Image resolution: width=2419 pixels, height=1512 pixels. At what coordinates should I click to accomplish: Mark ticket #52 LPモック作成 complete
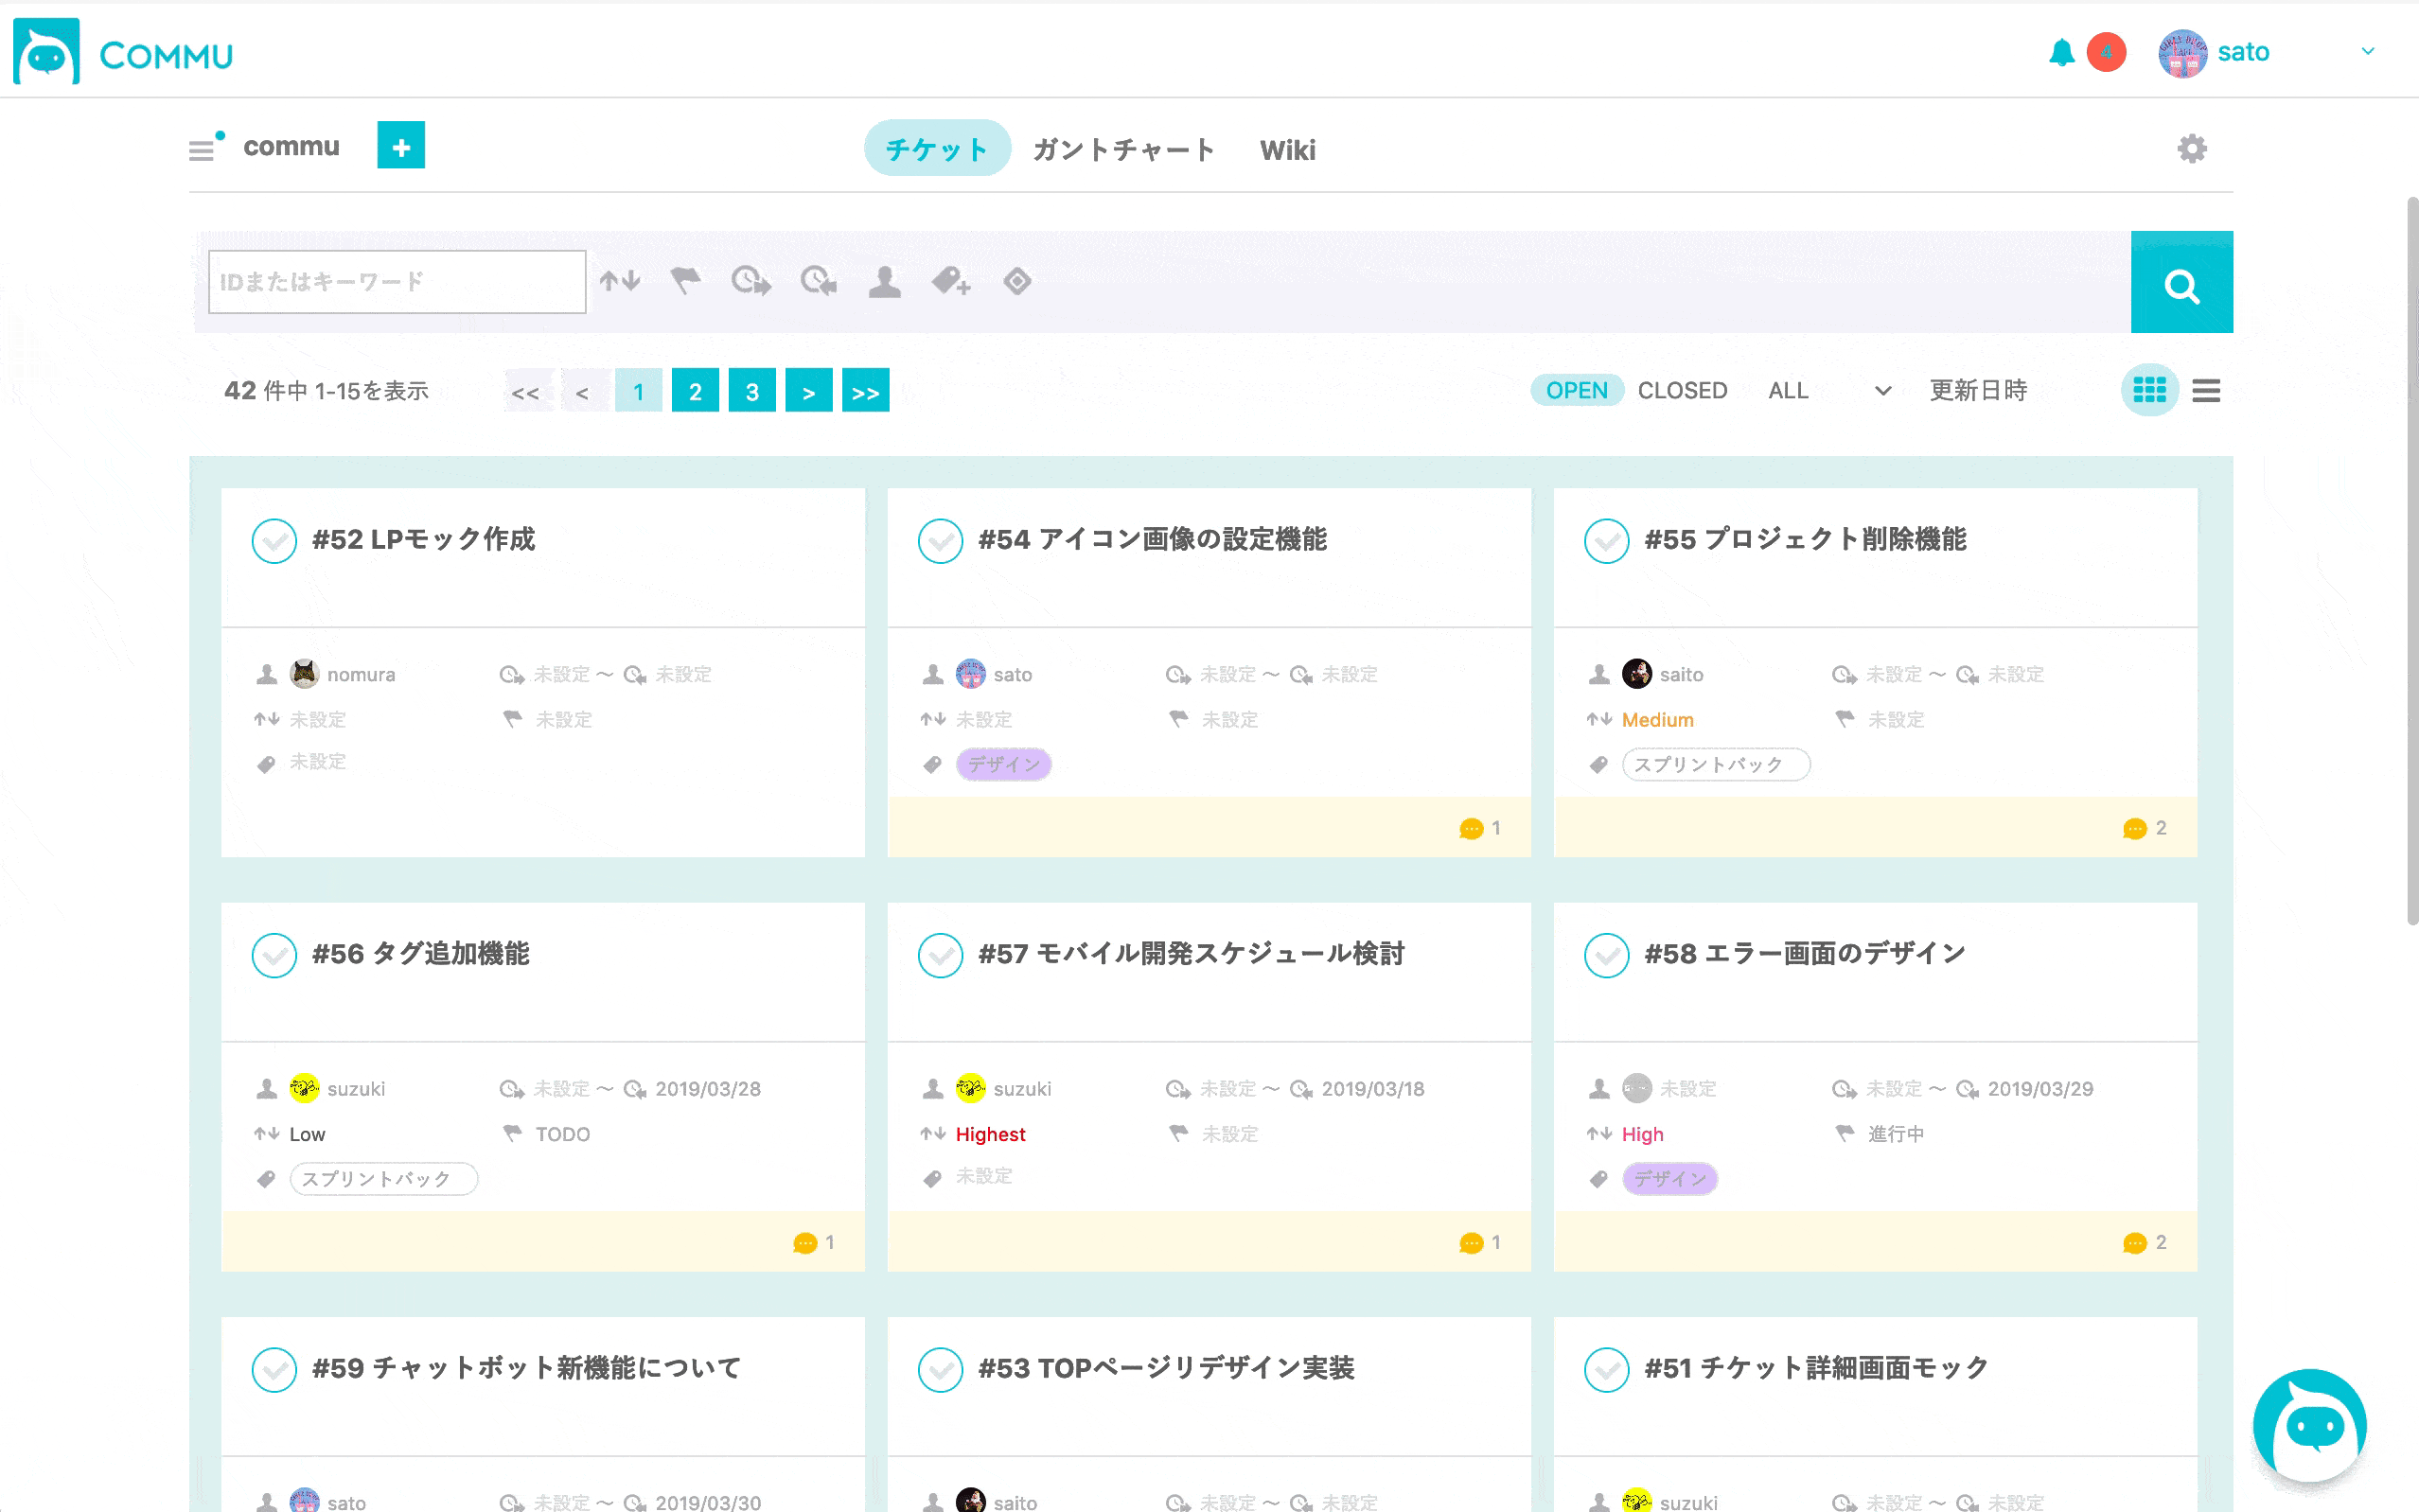[x=274, y=541]
